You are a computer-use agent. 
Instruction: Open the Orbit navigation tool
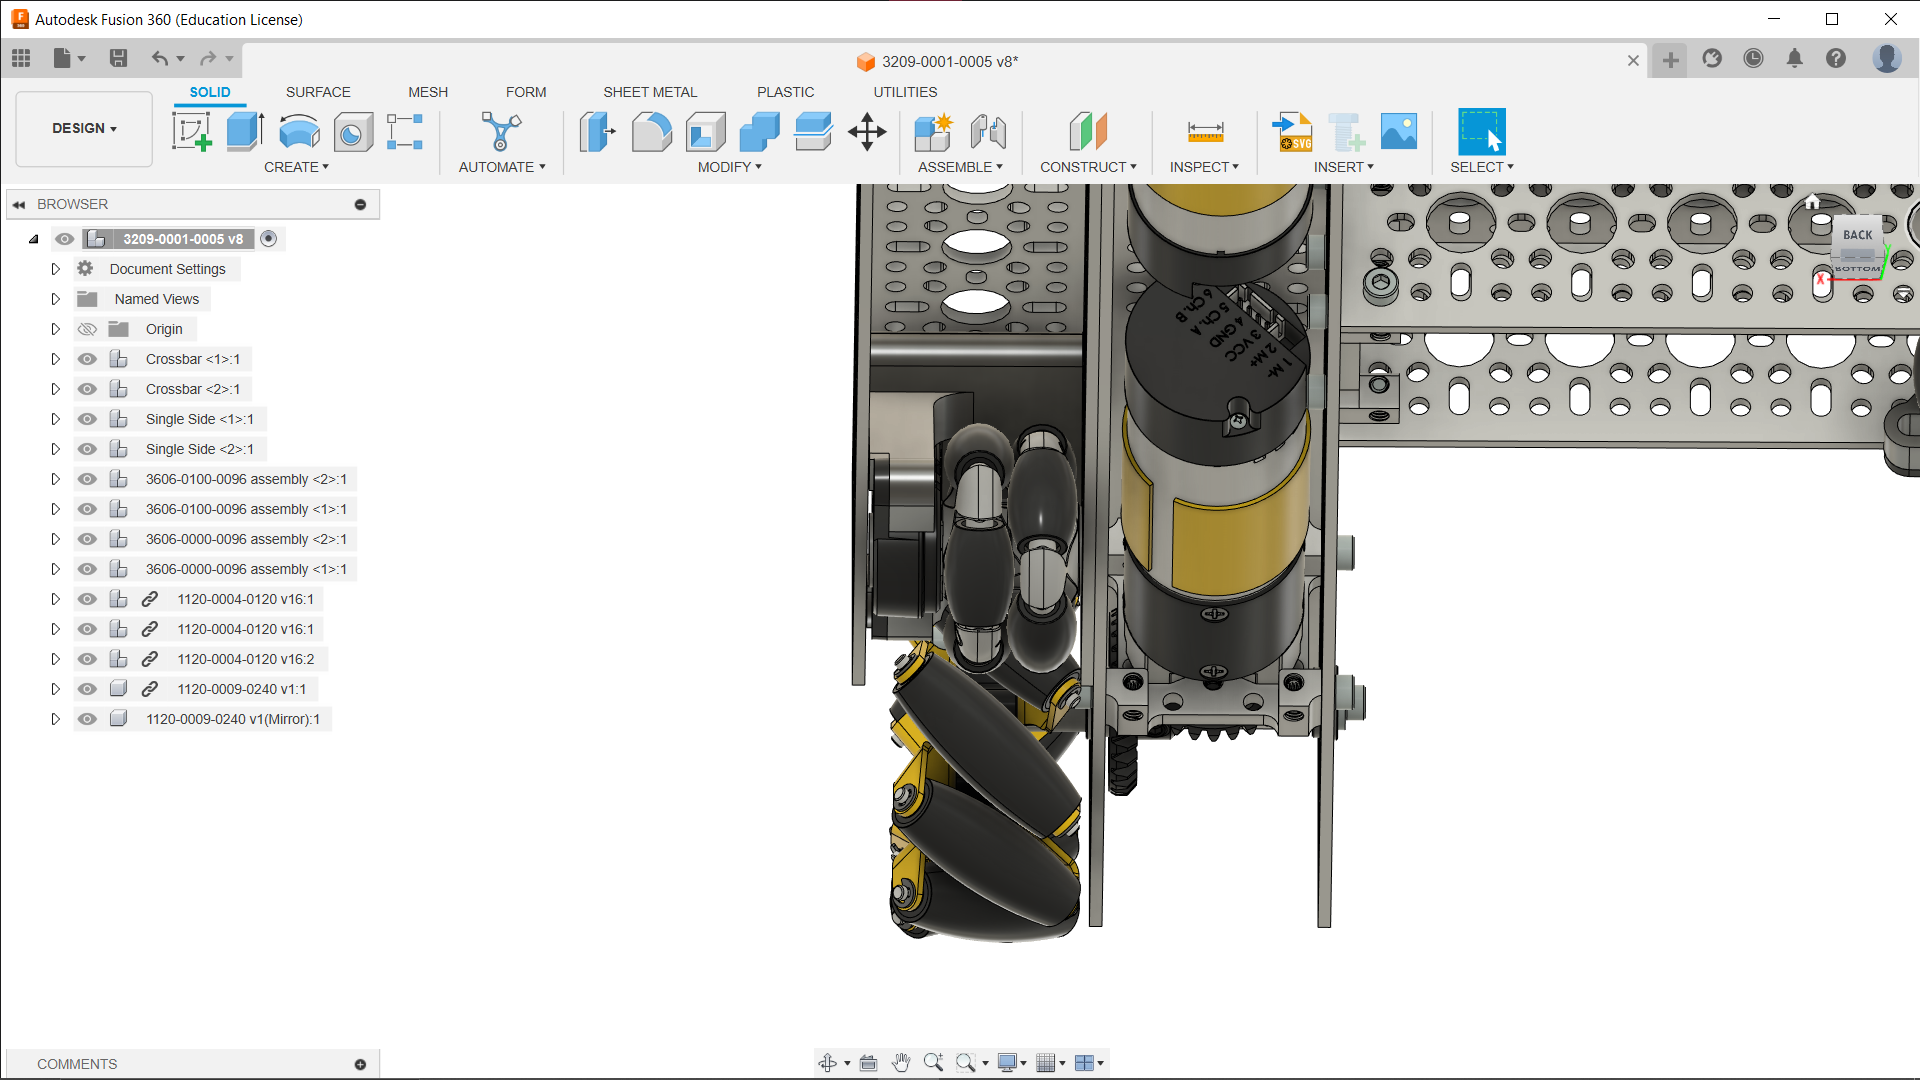(x=828, y=1063)
